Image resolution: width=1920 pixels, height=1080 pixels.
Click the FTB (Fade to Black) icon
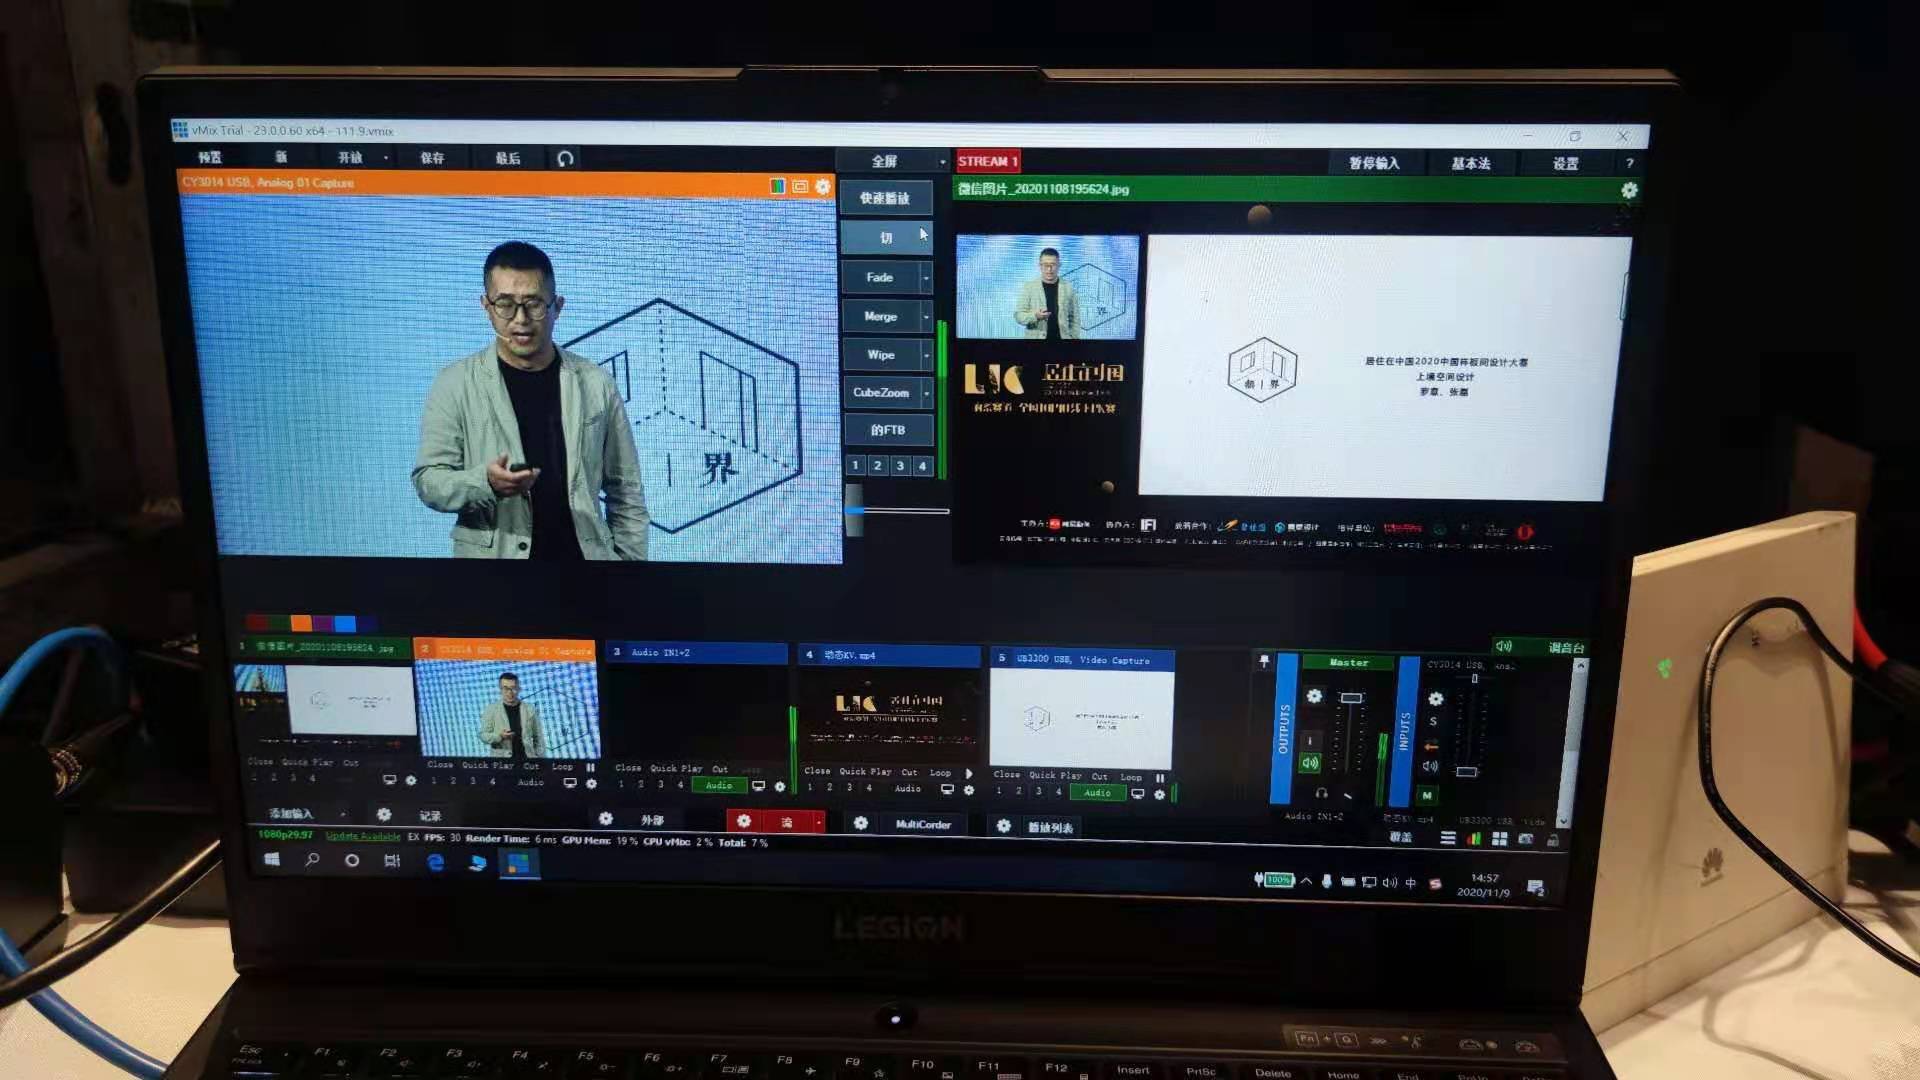click(886, 430)
